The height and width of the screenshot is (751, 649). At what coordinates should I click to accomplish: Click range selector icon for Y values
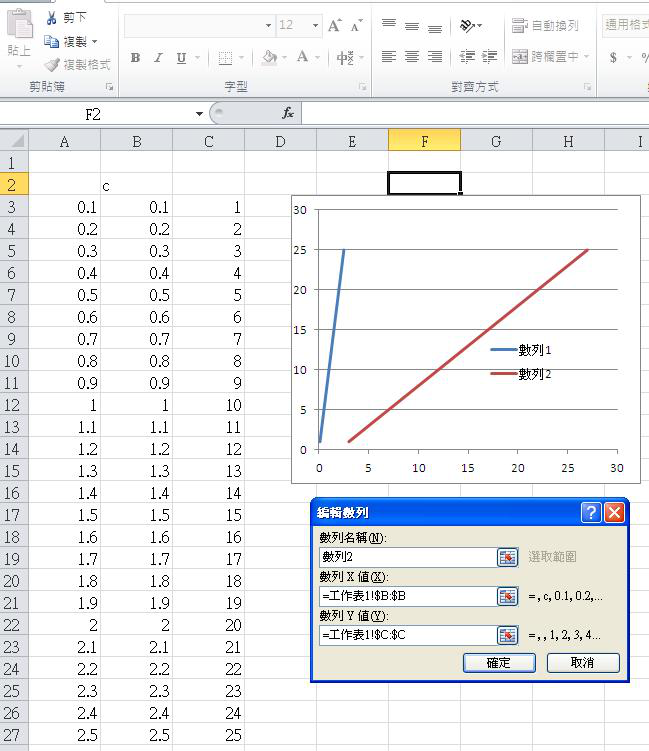tap(508, 635)
